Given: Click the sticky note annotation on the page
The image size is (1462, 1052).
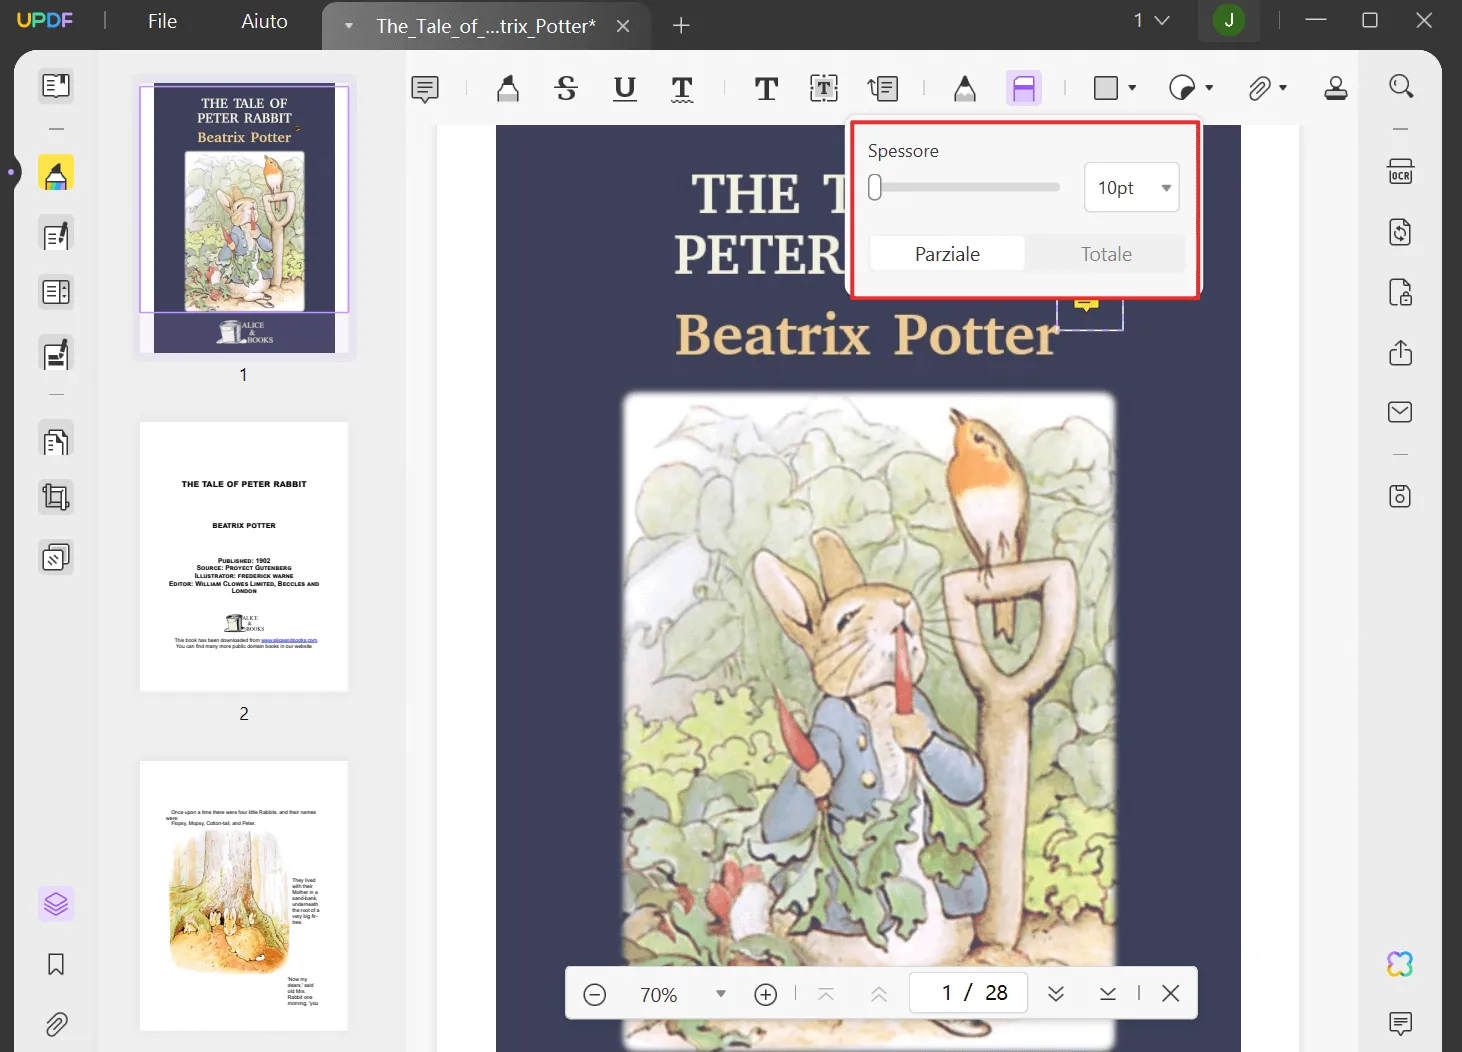Looking at the screenshot, I should coord(1087,304).
